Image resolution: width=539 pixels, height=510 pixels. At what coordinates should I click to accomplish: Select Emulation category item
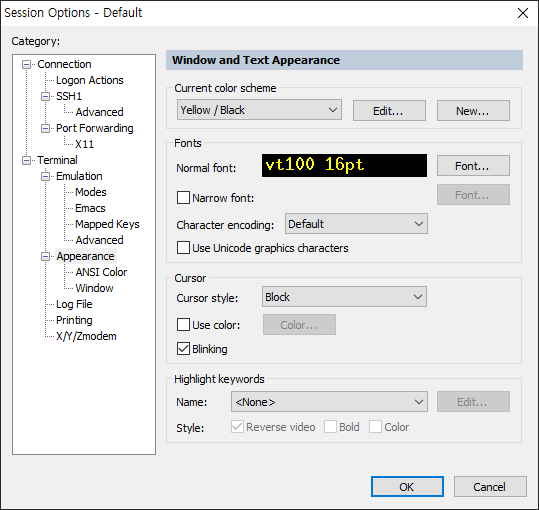[x=79, y=176]
